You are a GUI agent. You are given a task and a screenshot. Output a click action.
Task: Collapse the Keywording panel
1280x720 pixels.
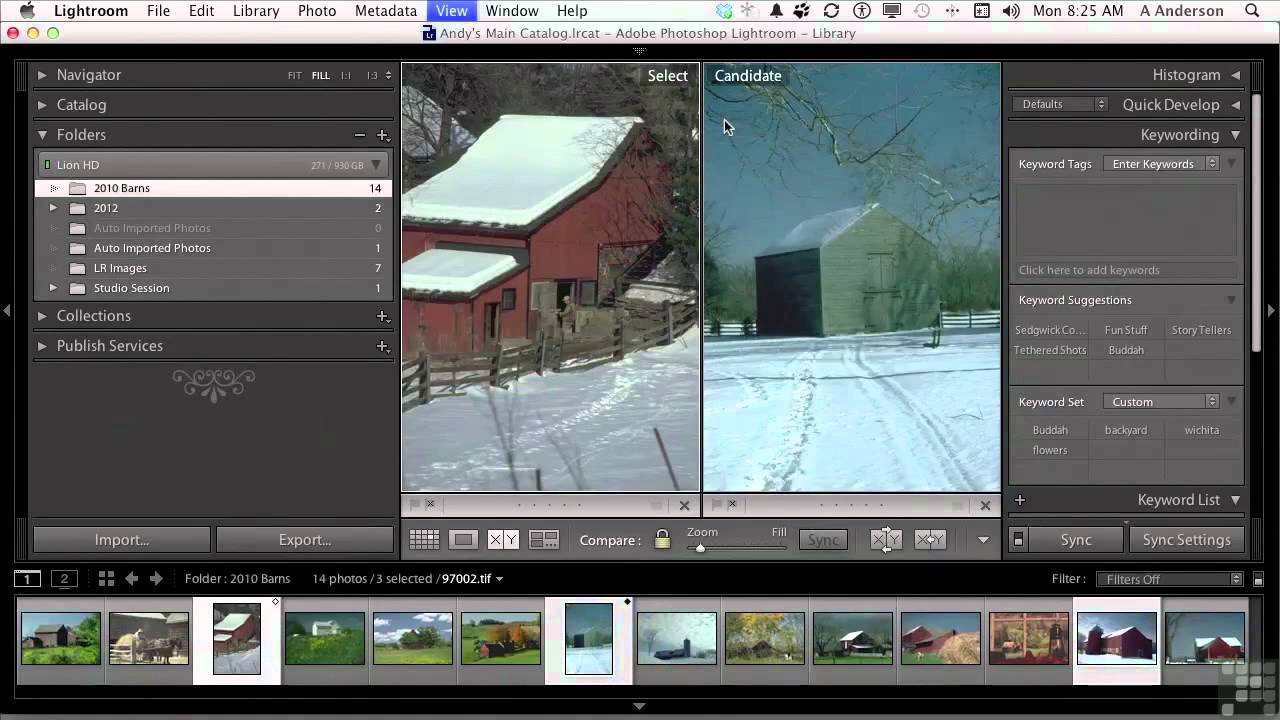click(1236, 135)
